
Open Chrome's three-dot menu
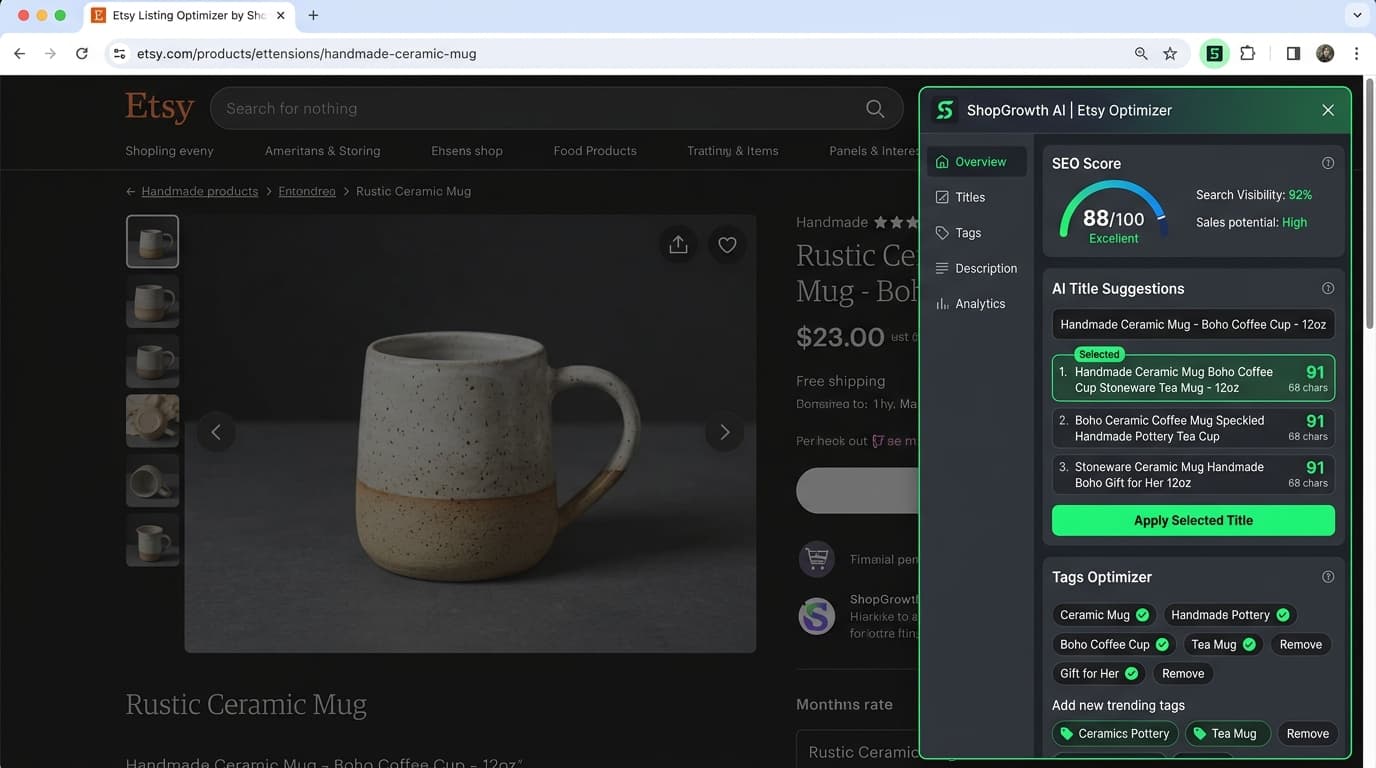(1356, 53)
